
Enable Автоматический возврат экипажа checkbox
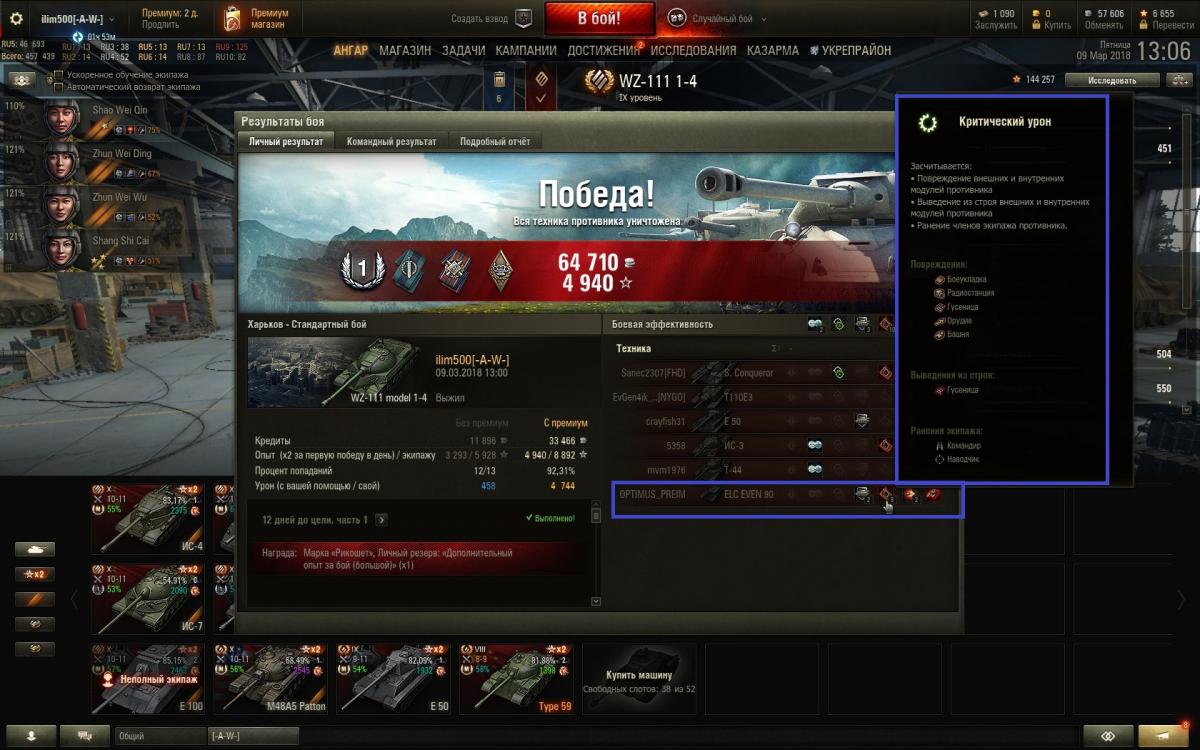point(58,87)
